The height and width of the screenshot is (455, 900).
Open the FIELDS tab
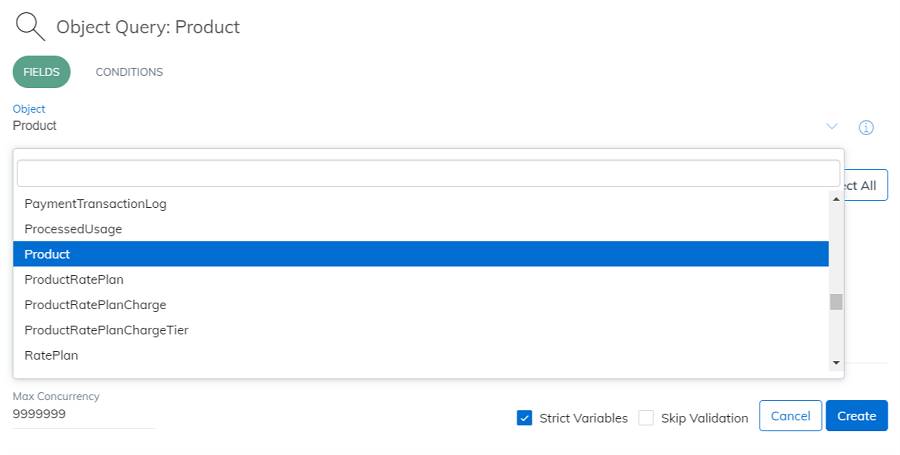click(x=41, y=72)
